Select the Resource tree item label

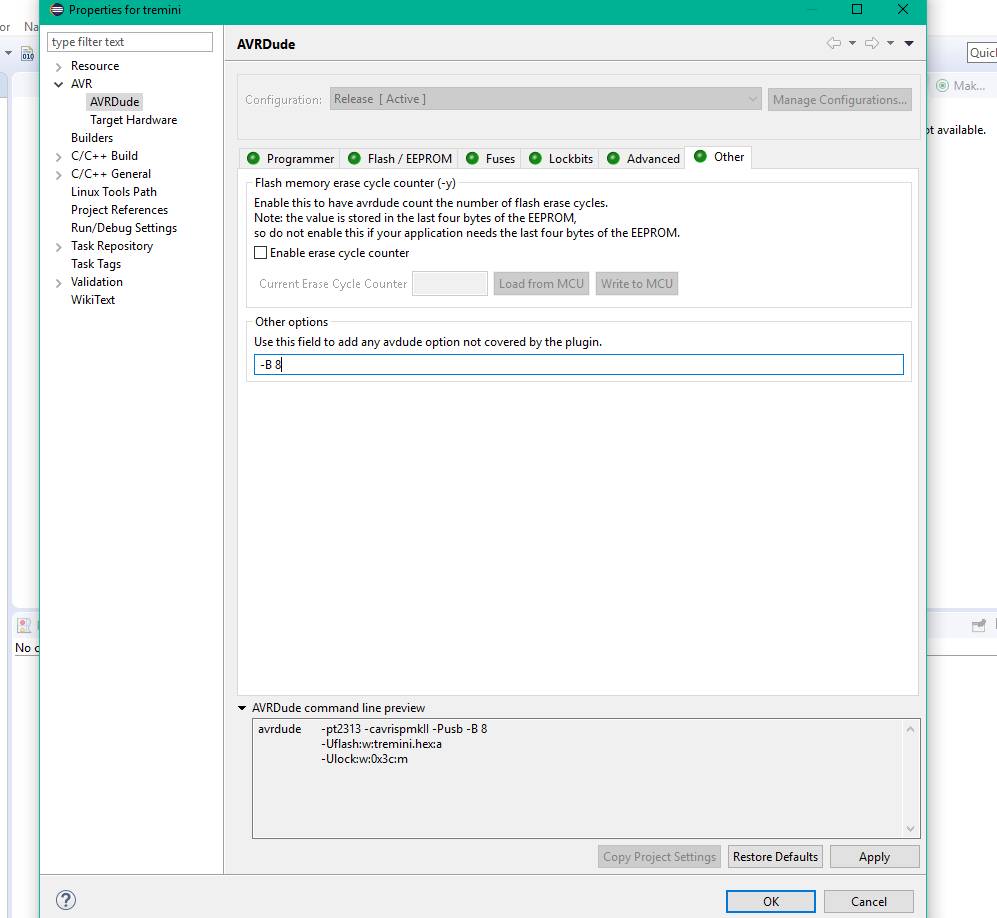pyautogui.click(x=95, y=66)
